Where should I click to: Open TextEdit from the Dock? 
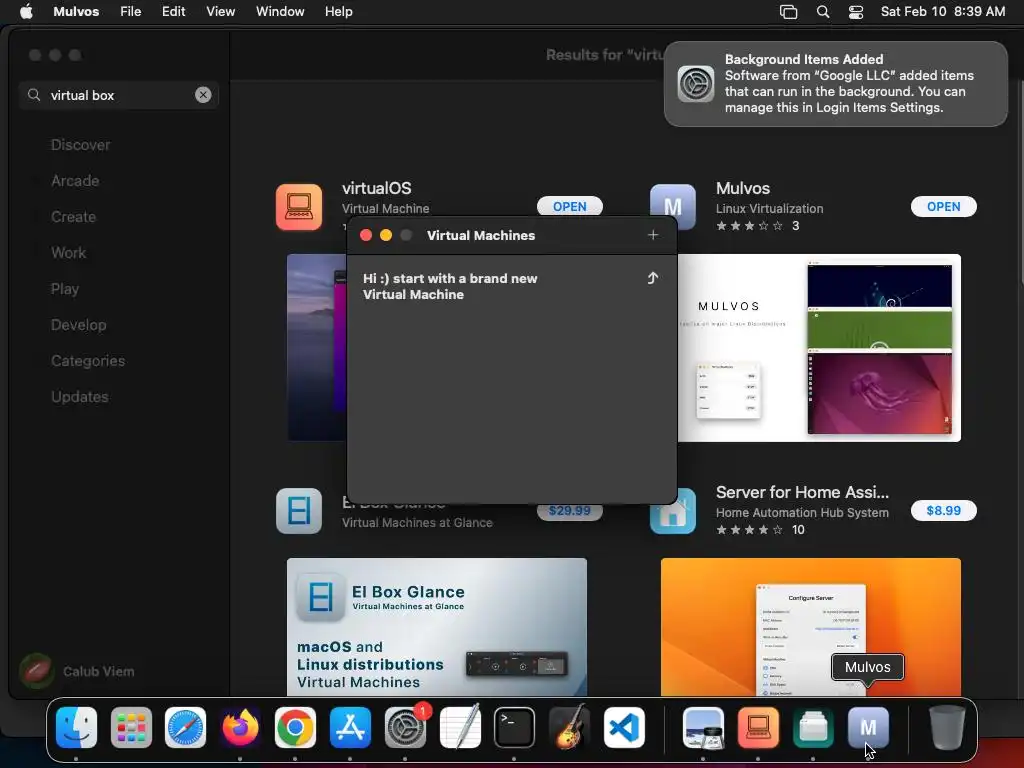click(x=460, y=728)
